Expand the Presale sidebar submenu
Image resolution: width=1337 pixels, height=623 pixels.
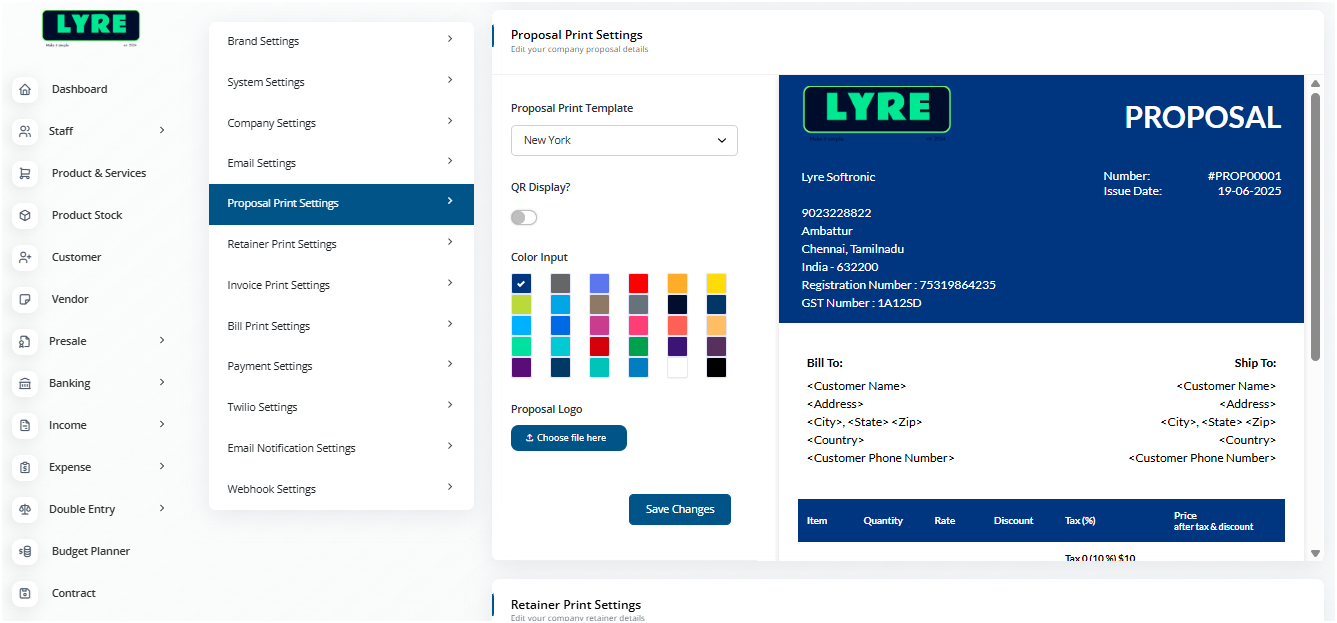(162, 341)
